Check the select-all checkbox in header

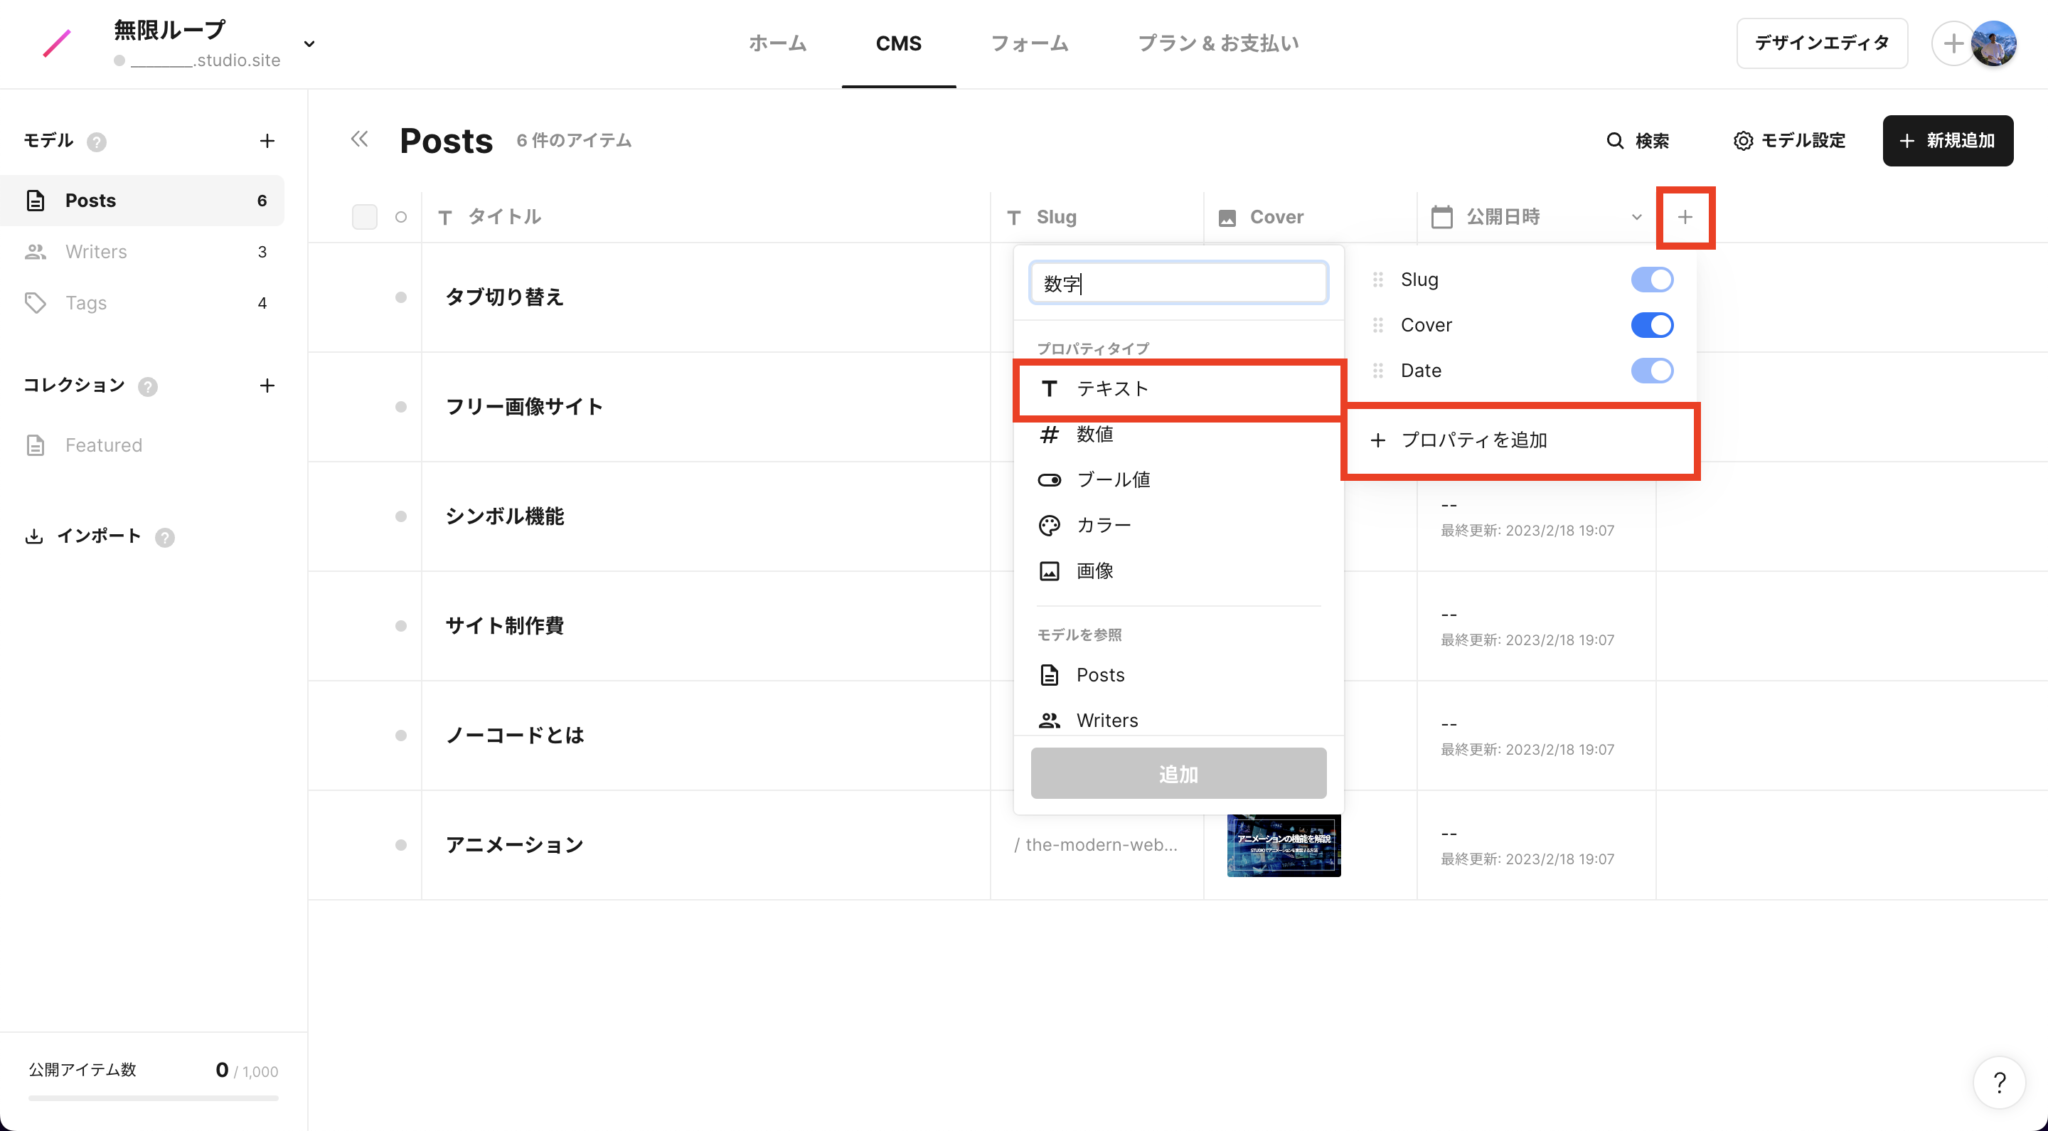click(364, 217)
